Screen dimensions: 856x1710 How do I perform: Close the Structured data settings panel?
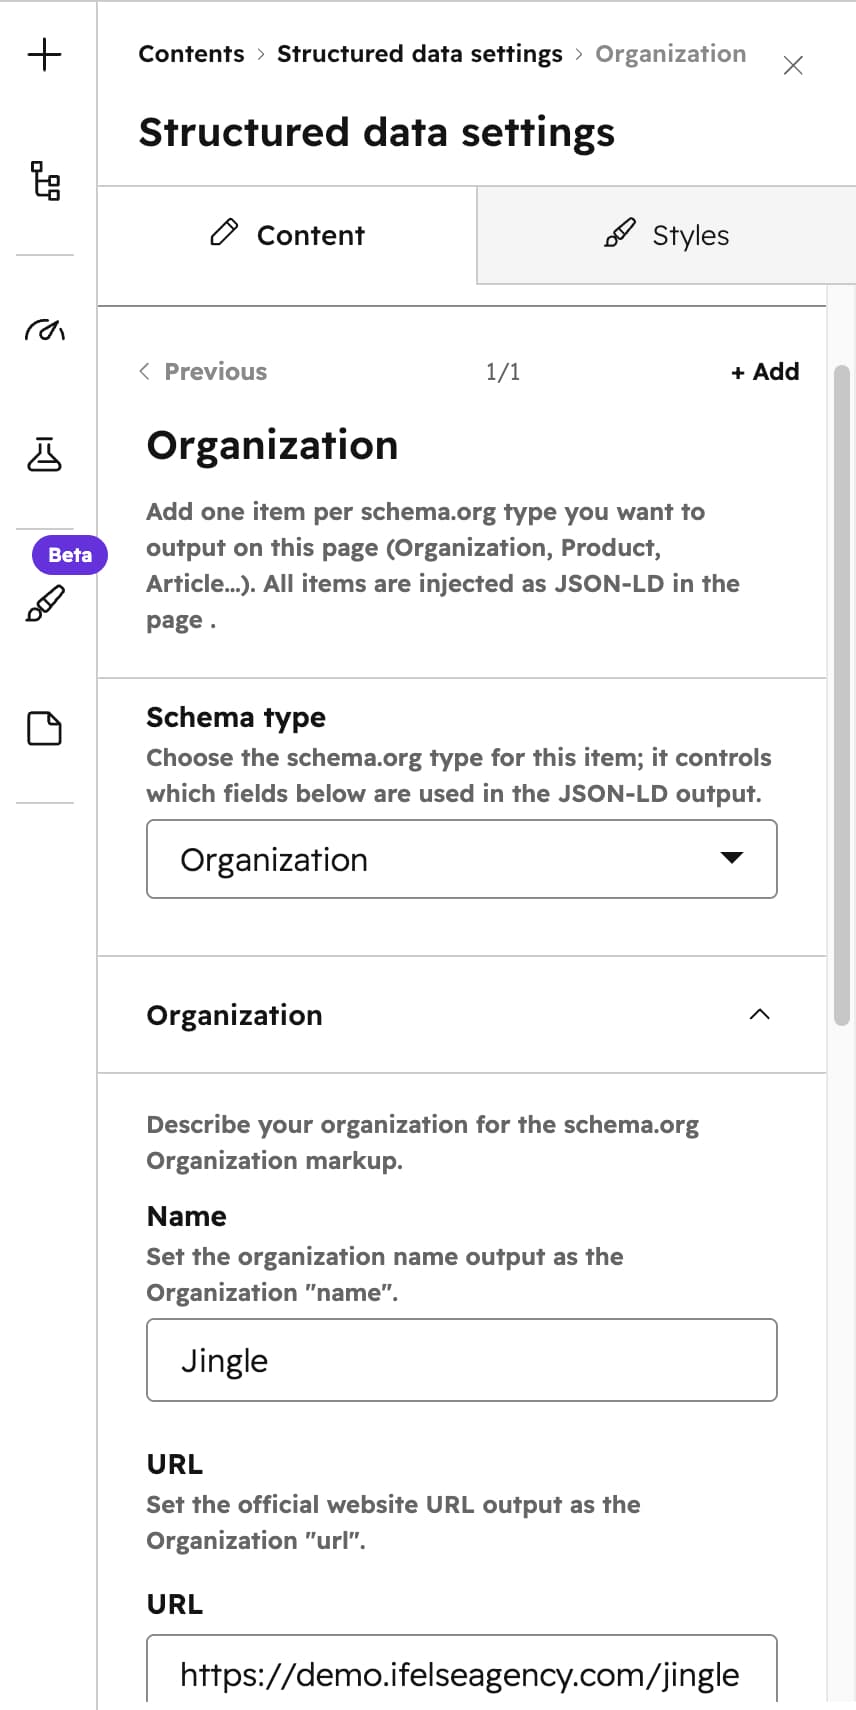coord(793,66)
